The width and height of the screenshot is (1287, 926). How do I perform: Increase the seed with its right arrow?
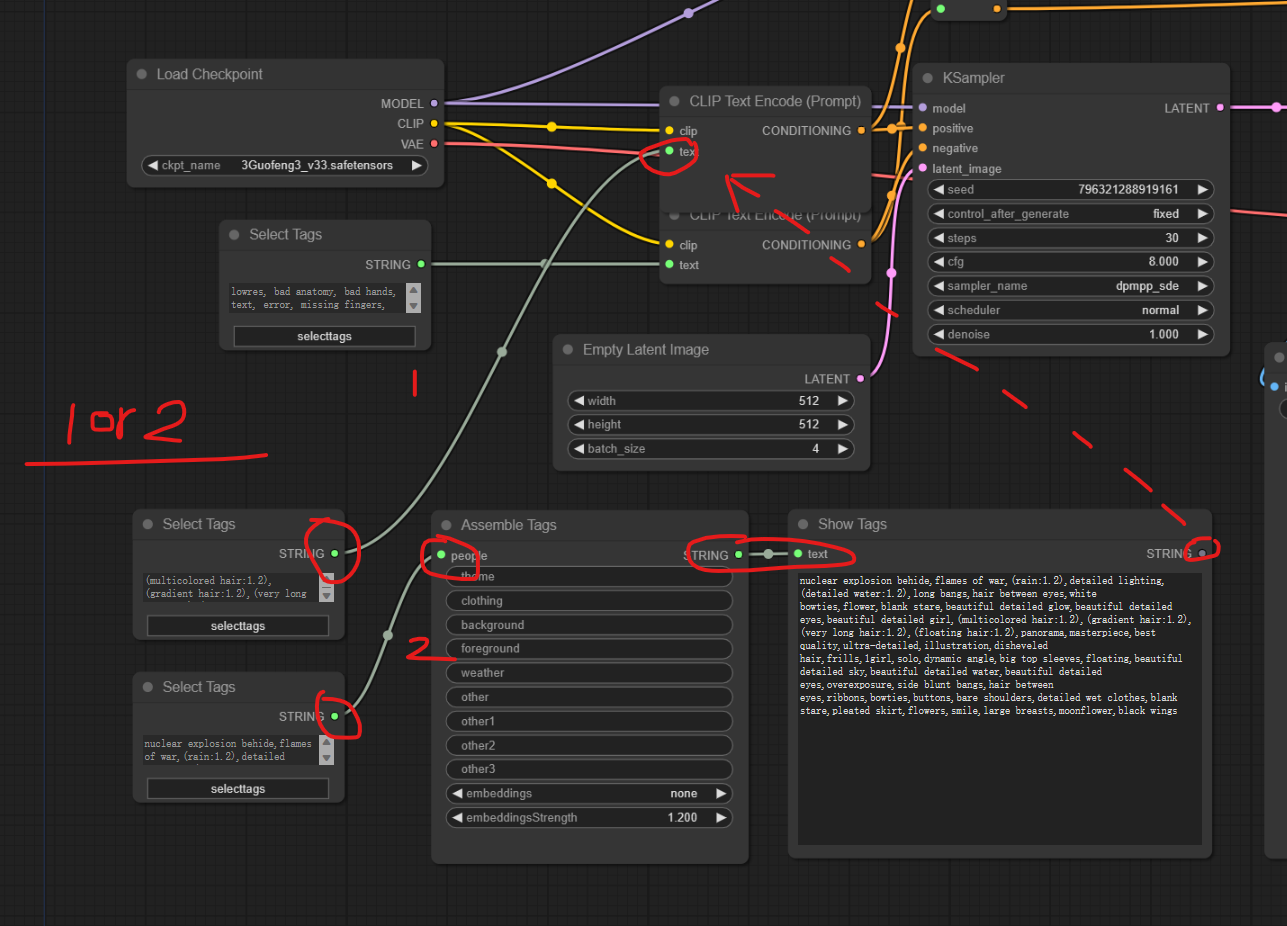[1203, 189]
